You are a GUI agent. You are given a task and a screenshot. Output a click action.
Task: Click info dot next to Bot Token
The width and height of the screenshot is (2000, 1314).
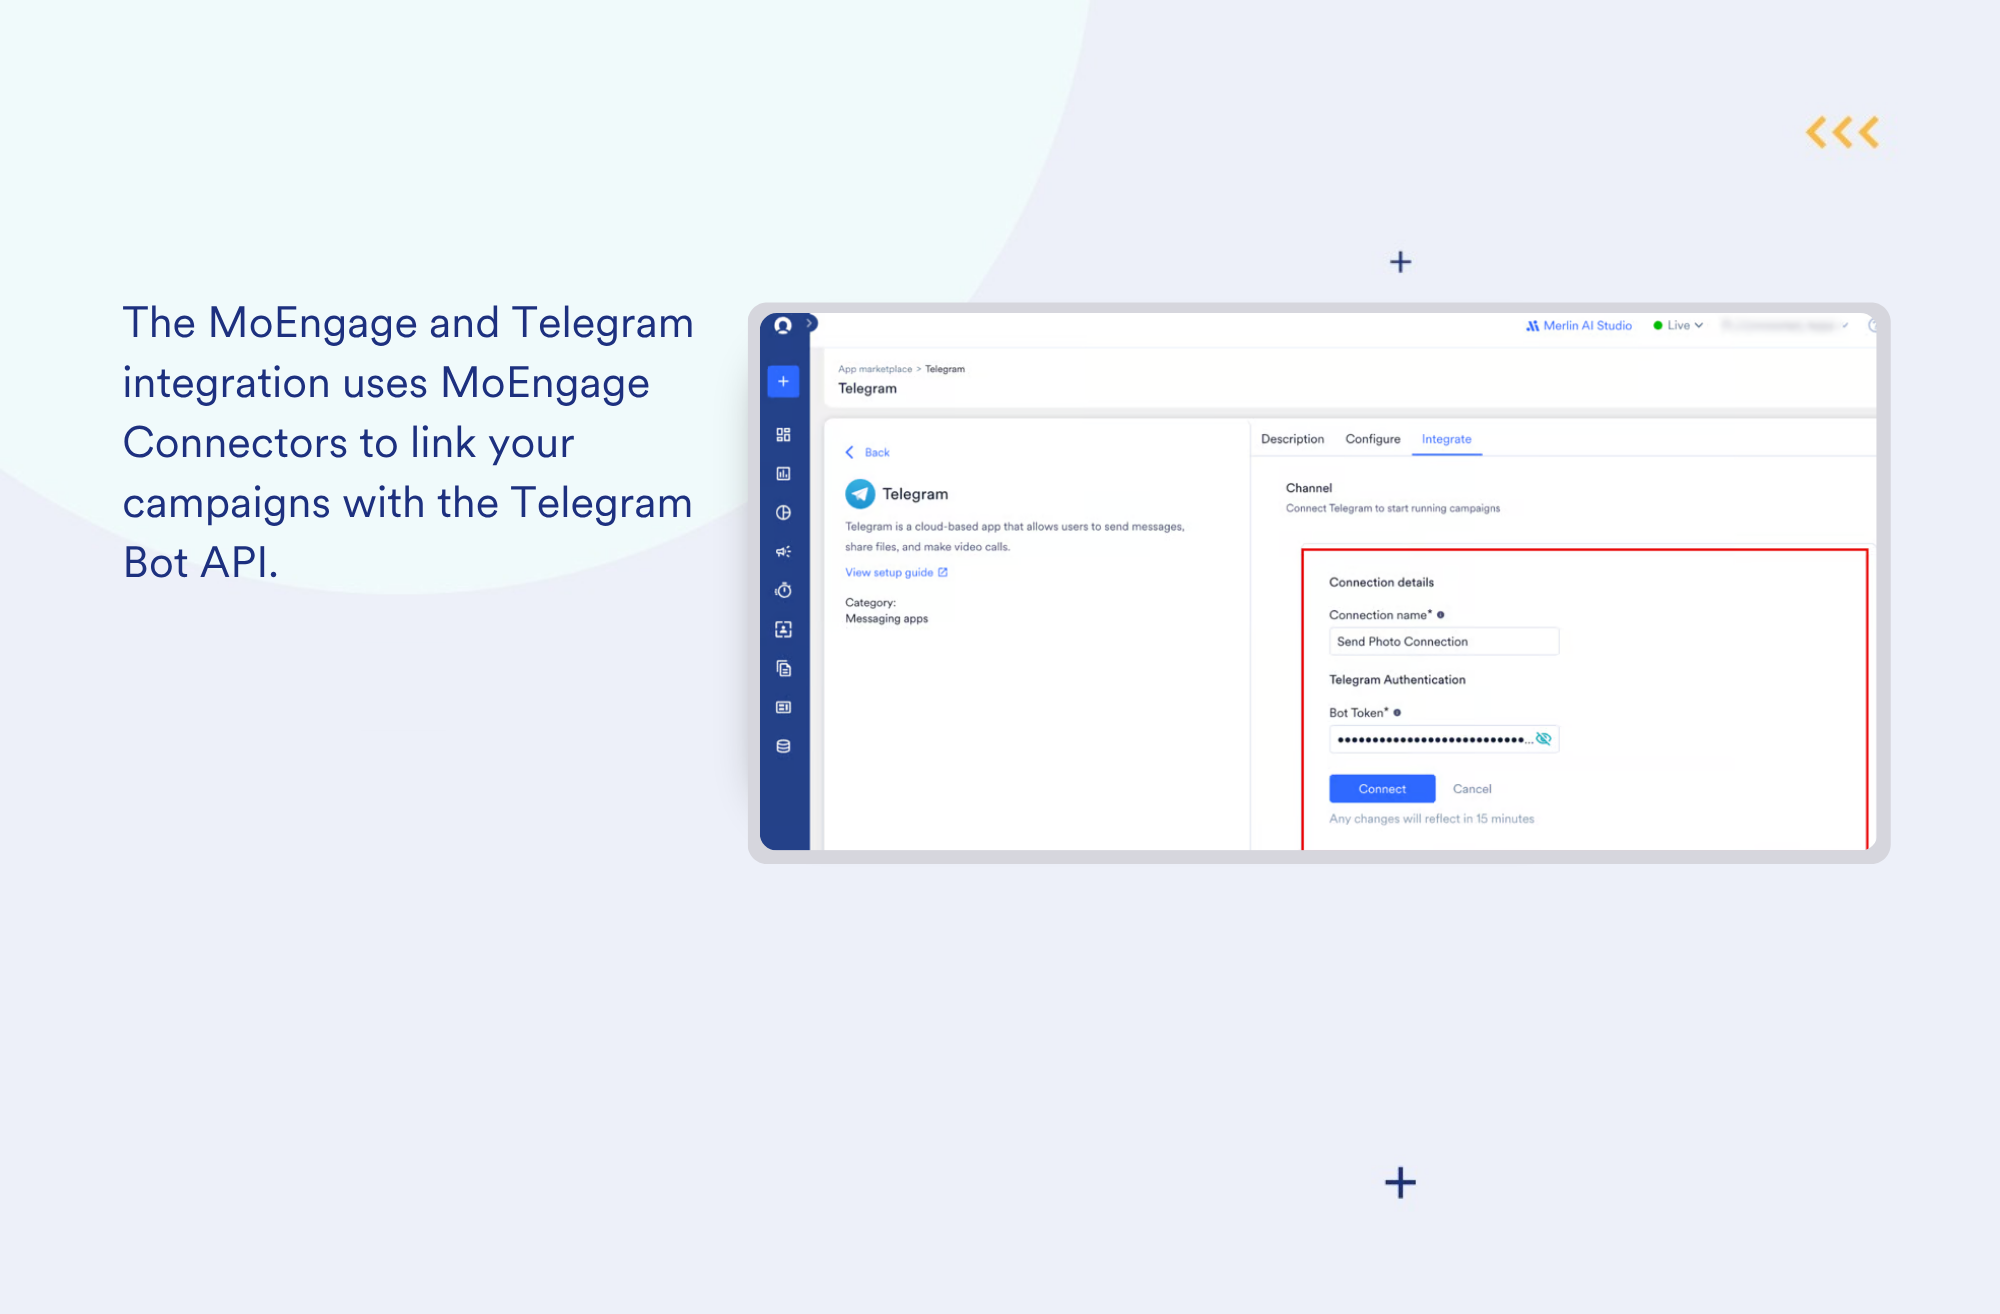click(x=1397, y=713)
